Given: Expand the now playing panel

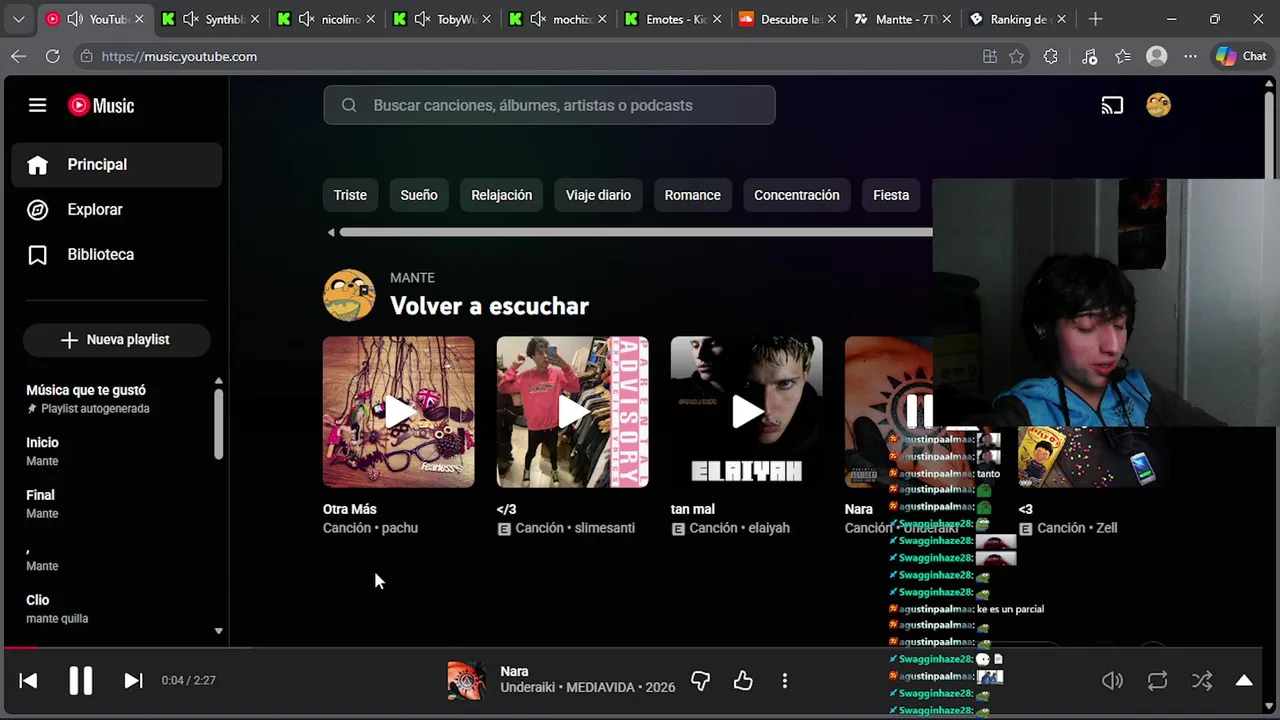Looking at the screenshot, I should [1244, 681].
